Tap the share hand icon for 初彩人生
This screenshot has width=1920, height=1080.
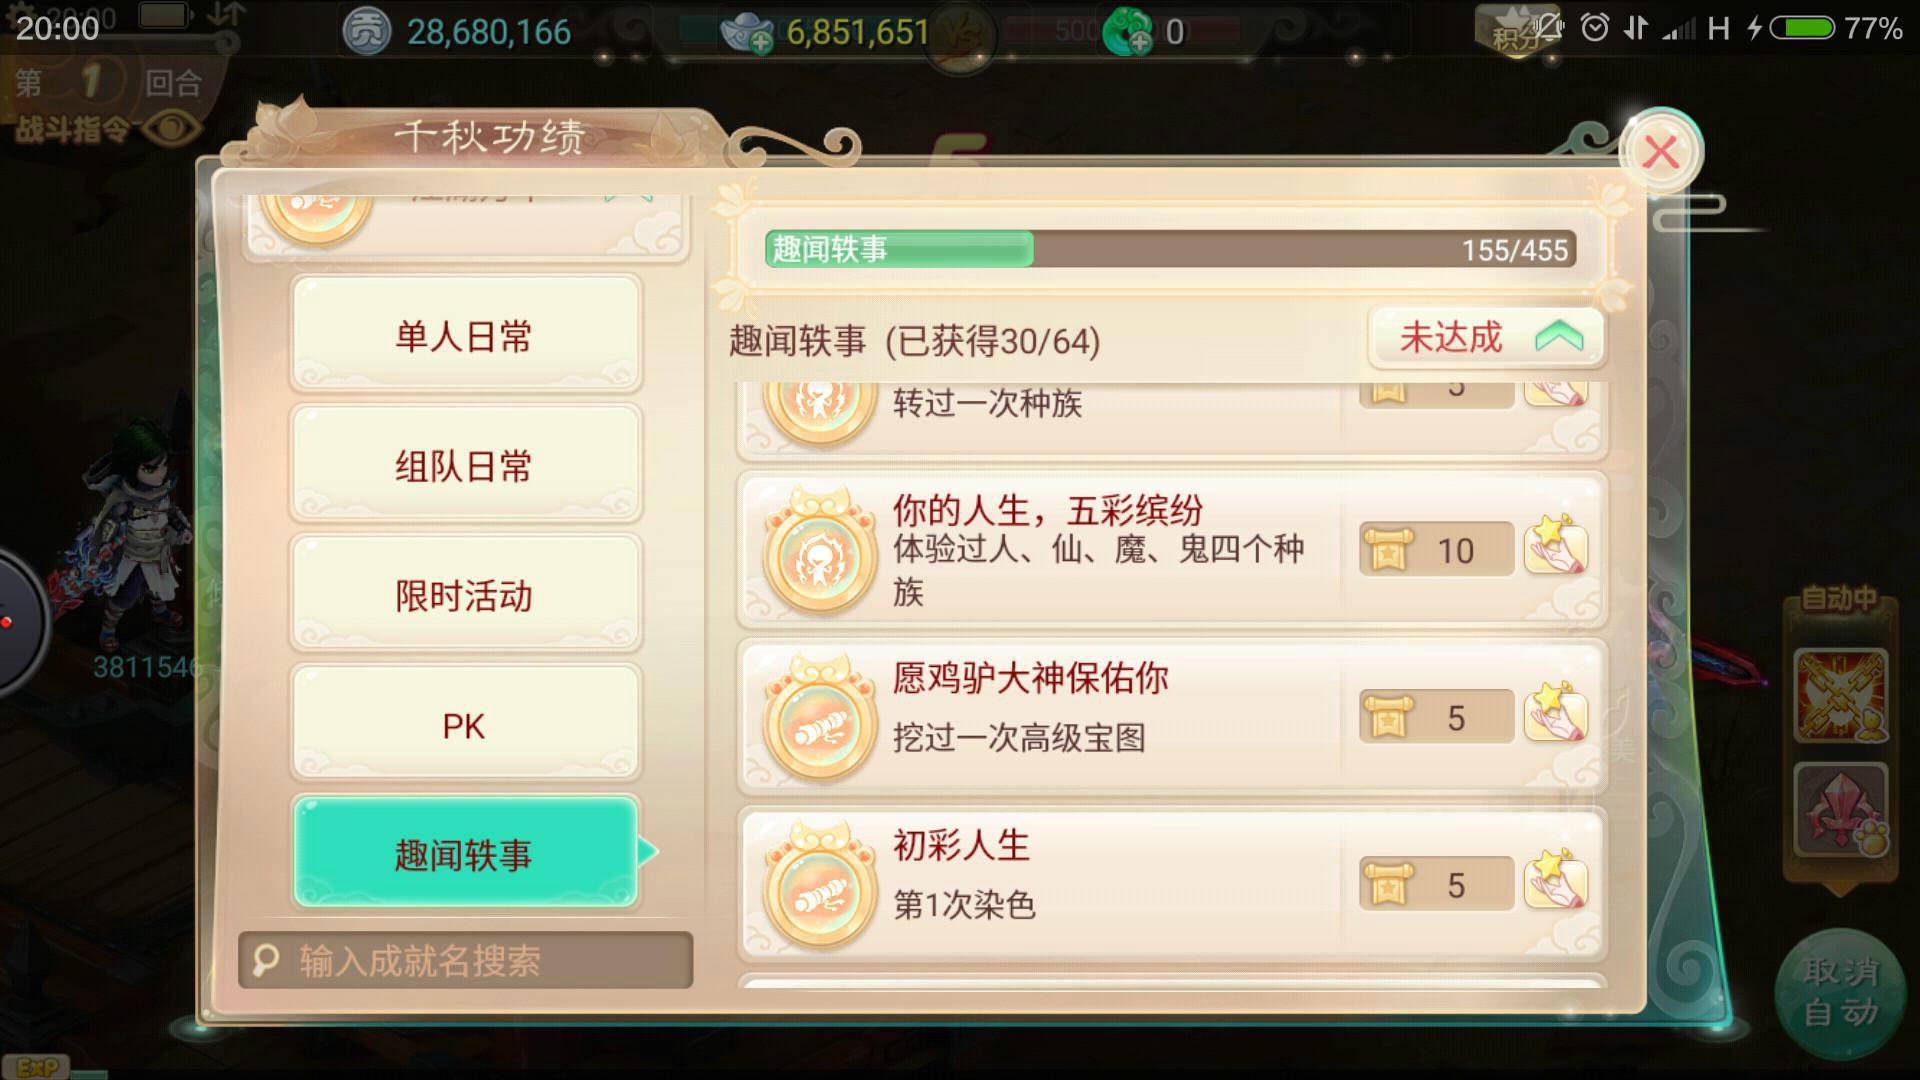coord(1555,882)
